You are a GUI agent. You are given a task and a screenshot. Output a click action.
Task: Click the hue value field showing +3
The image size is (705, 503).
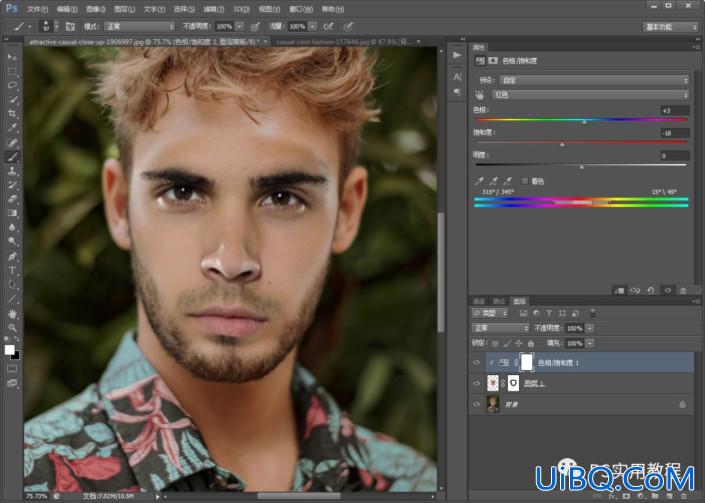(x=674, y=111)
